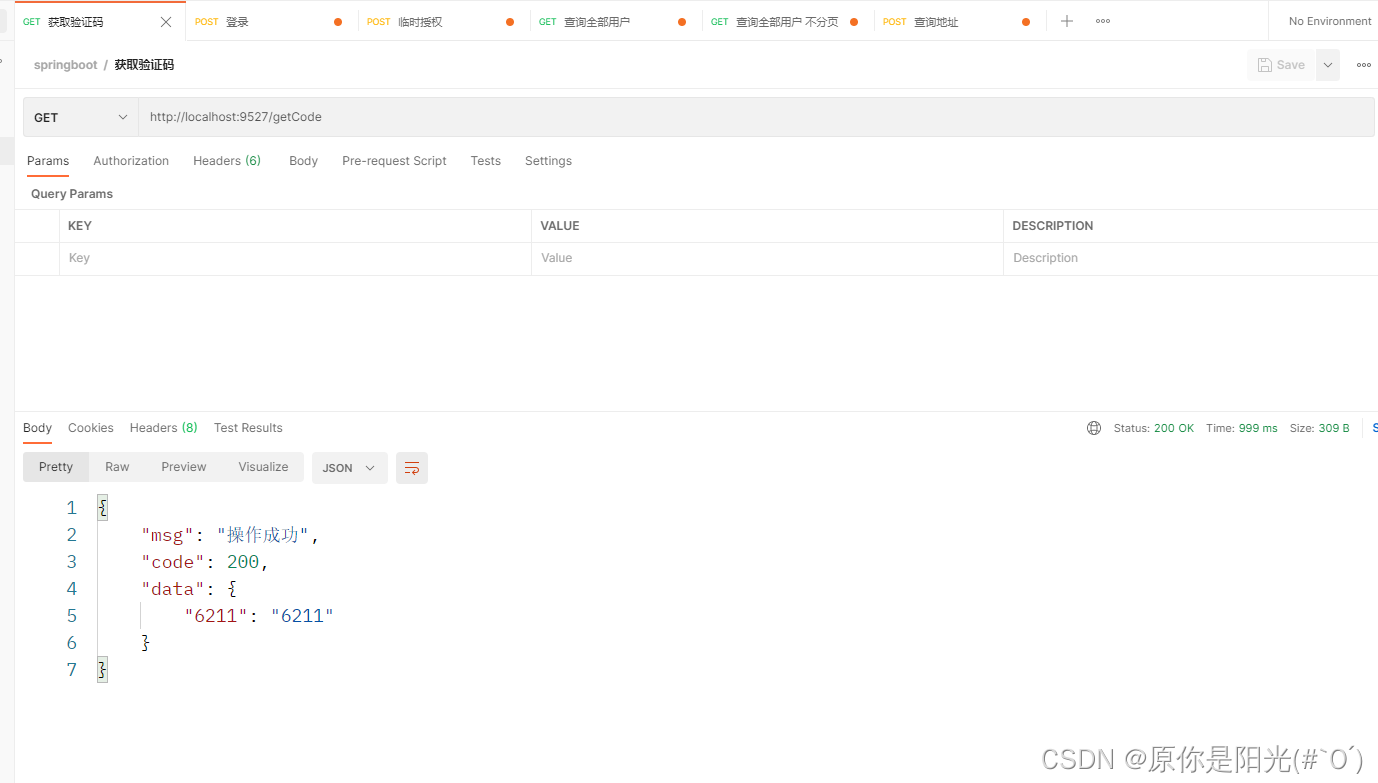Select the response Body tab

37,428
